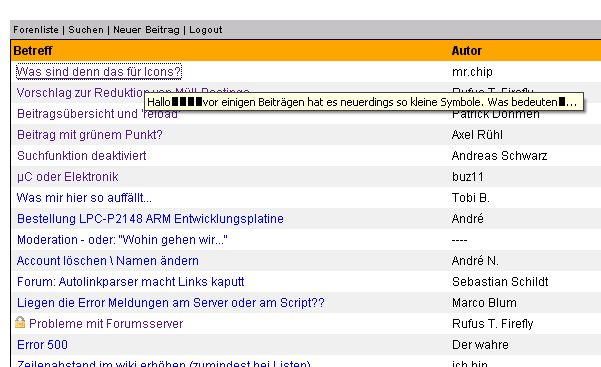Open thread 'Suchfunktion deaktiviert'
The width and height of the screenshot is (601, 367).
(82, 156)
